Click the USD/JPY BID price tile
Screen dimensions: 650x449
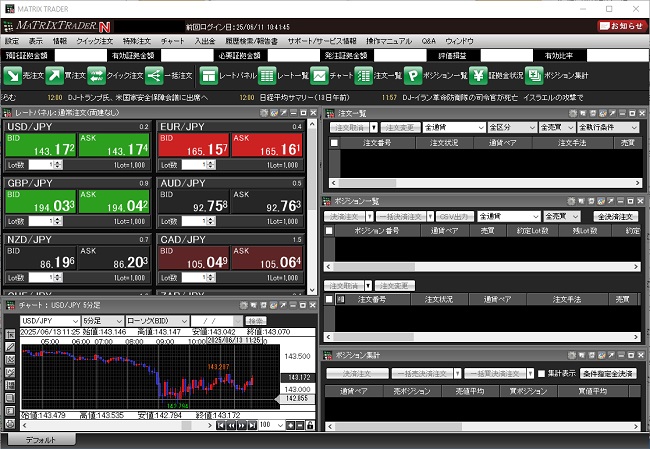pyautogui.click(x=41, y=145)
